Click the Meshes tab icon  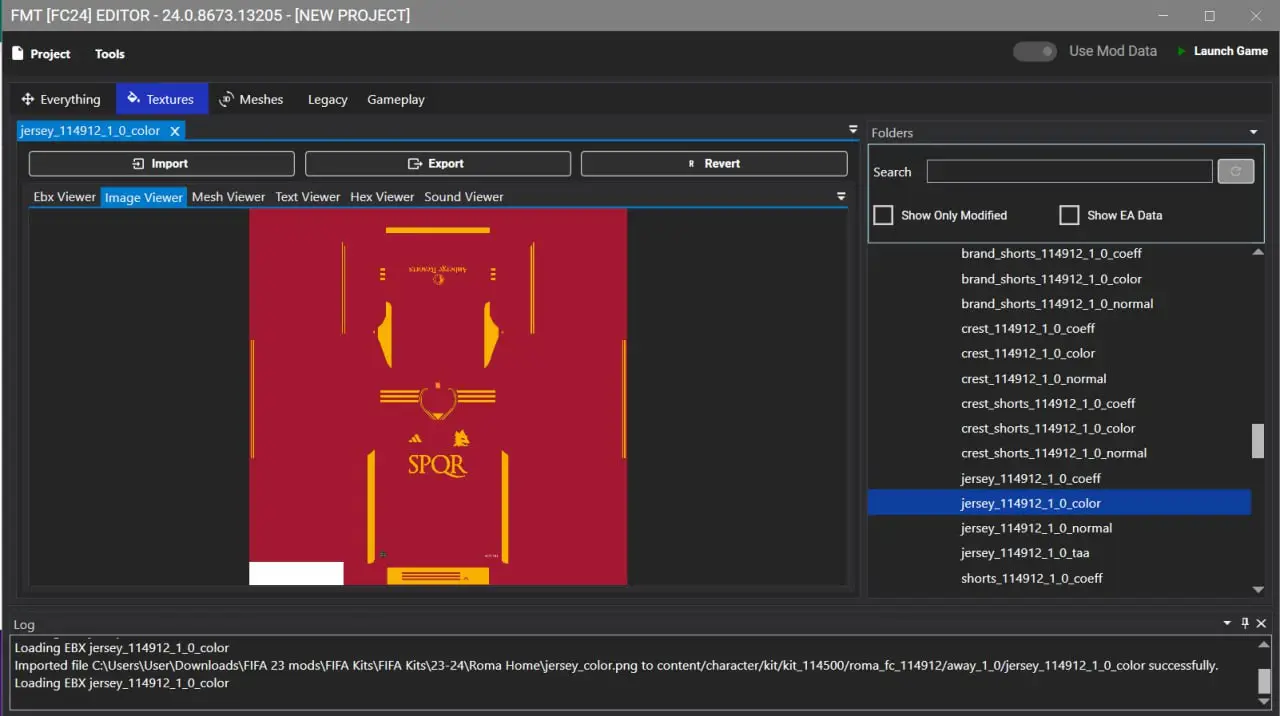pos(226,99)
